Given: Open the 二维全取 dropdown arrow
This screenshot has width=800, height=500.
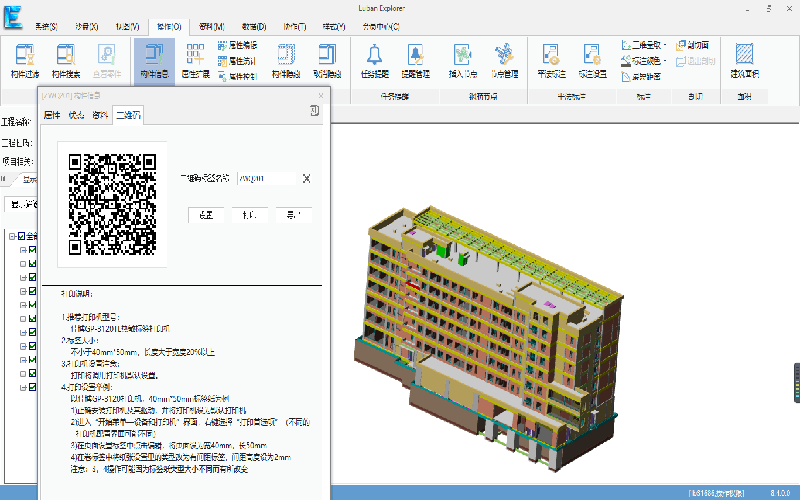Looking at the screenshot, I should tap(665, 45).
